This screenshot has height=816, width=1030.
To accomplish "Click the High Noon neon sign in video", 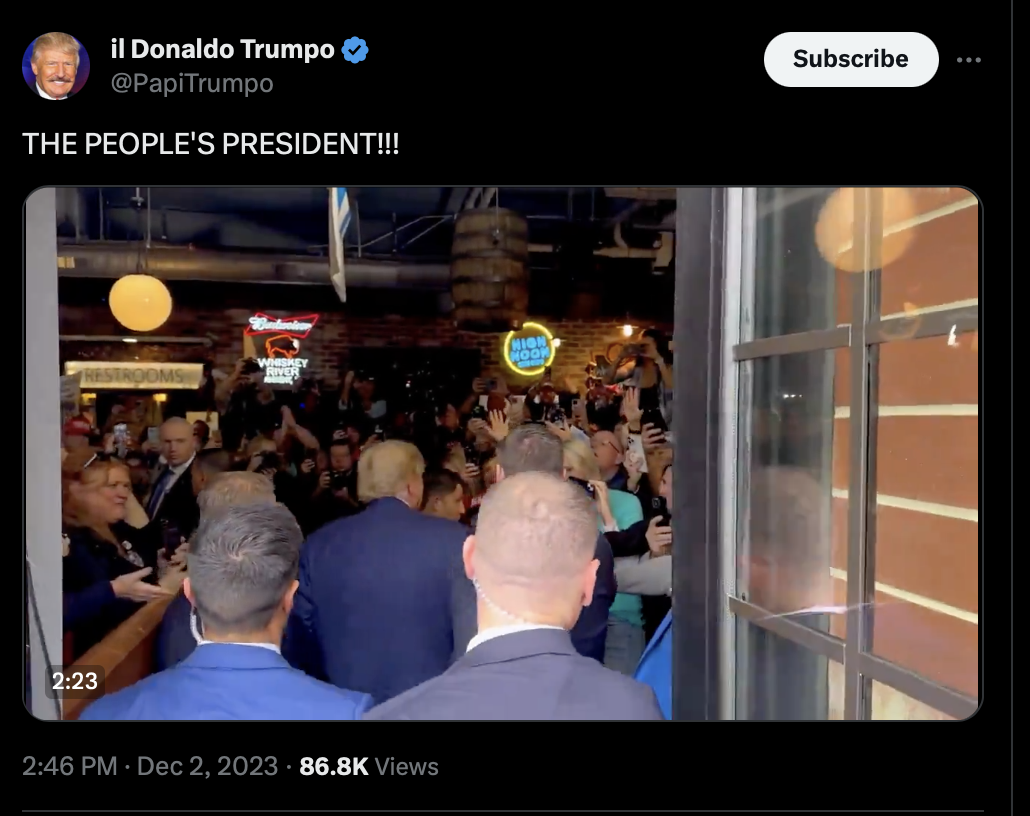I will click(x=529, y=350).
